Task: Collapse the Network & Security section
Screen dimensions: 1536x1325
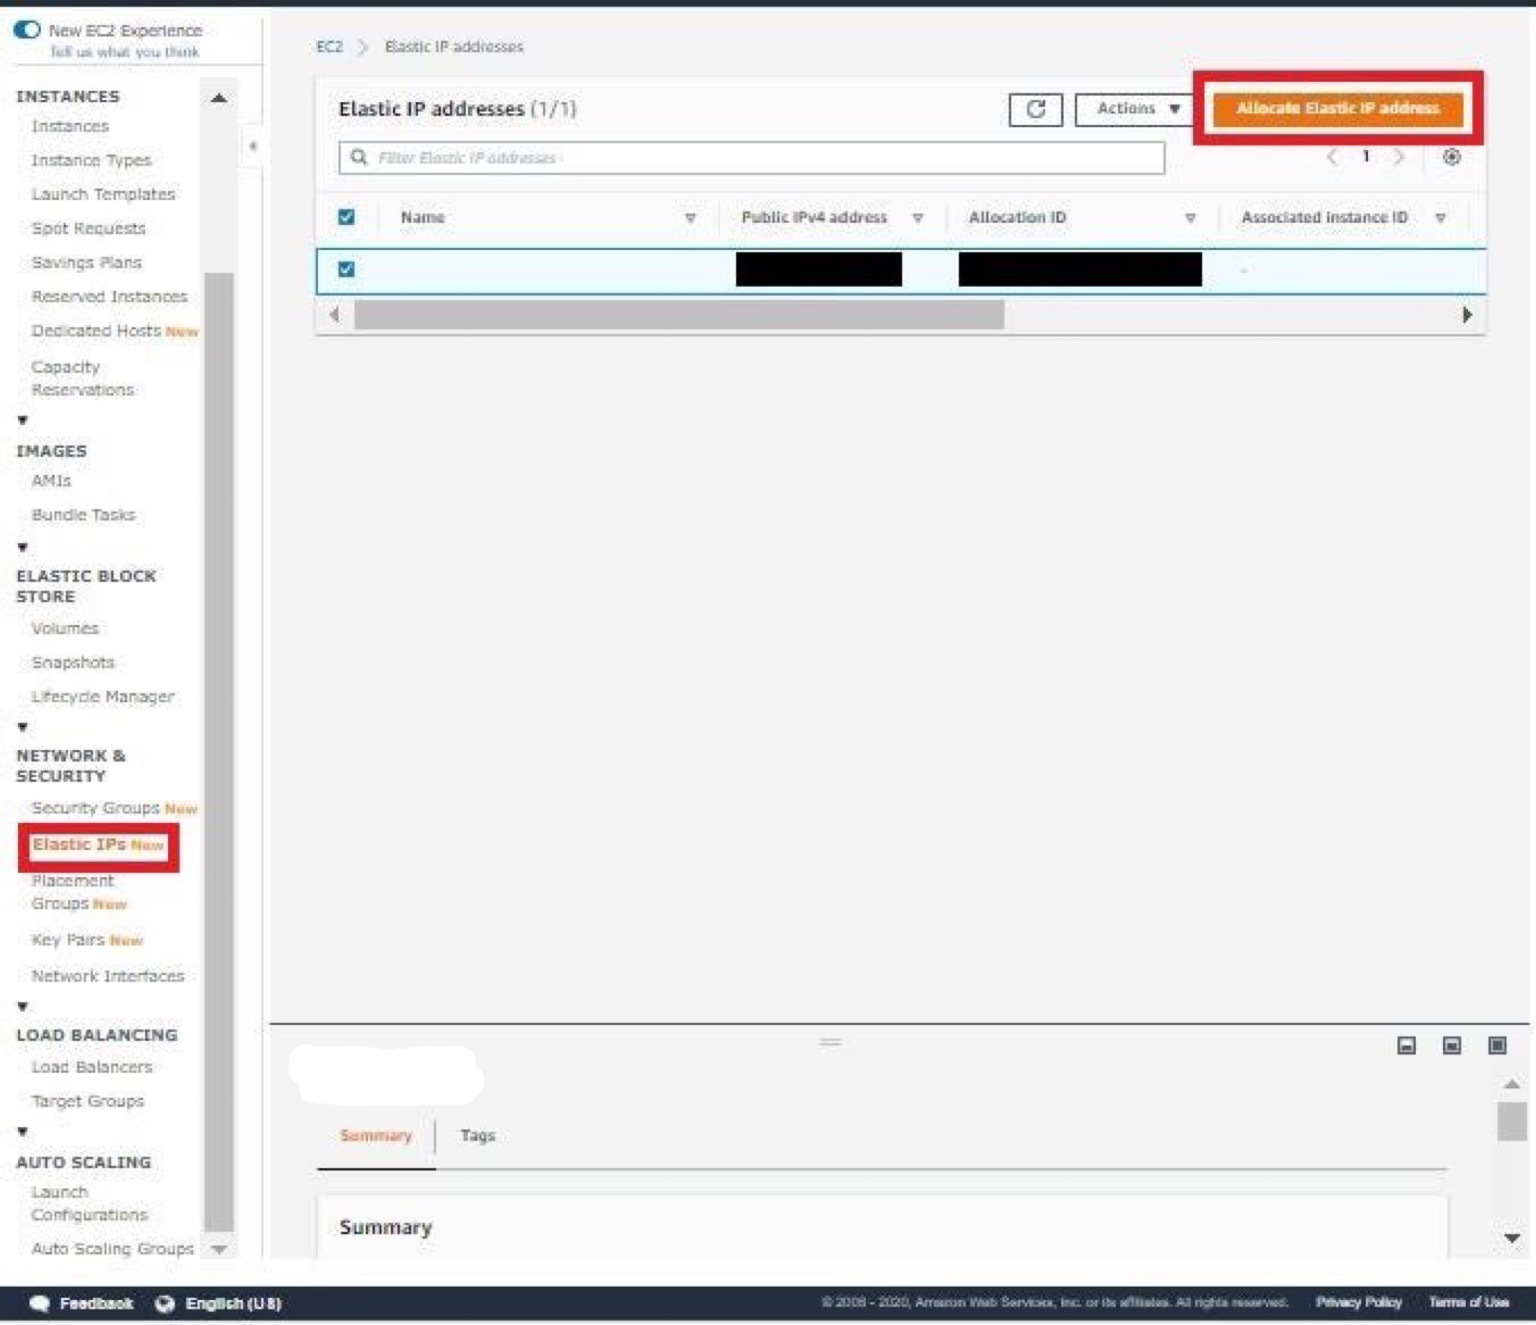Action: [x=23, y=727]
